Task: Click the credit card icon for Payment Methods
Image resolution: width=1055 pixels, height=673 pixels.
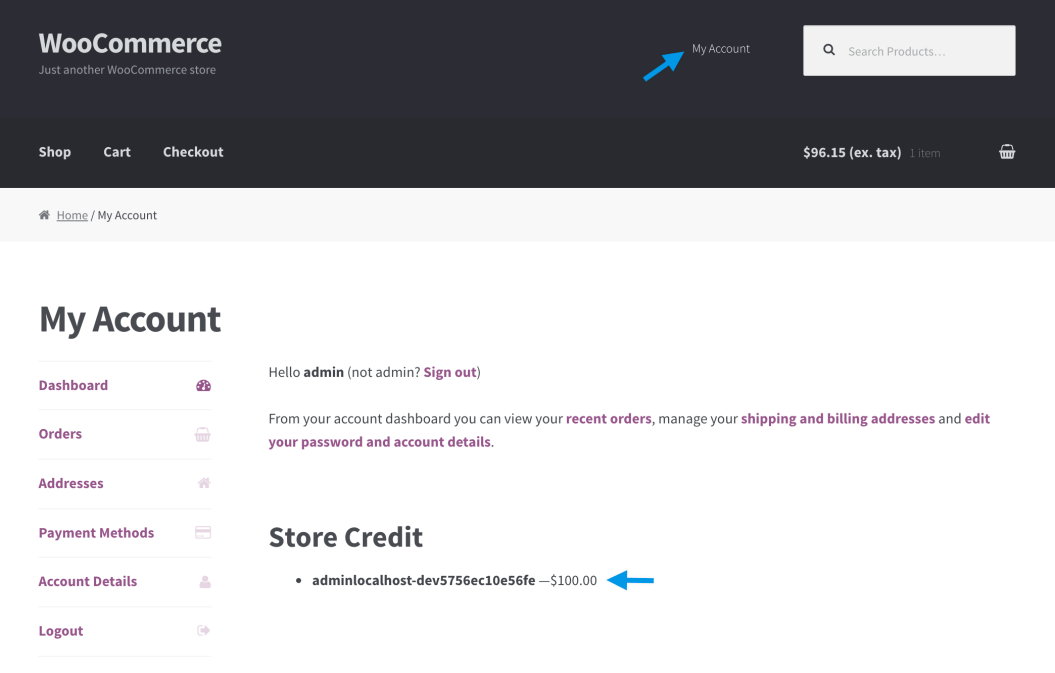Action: (x=203, y=533)
